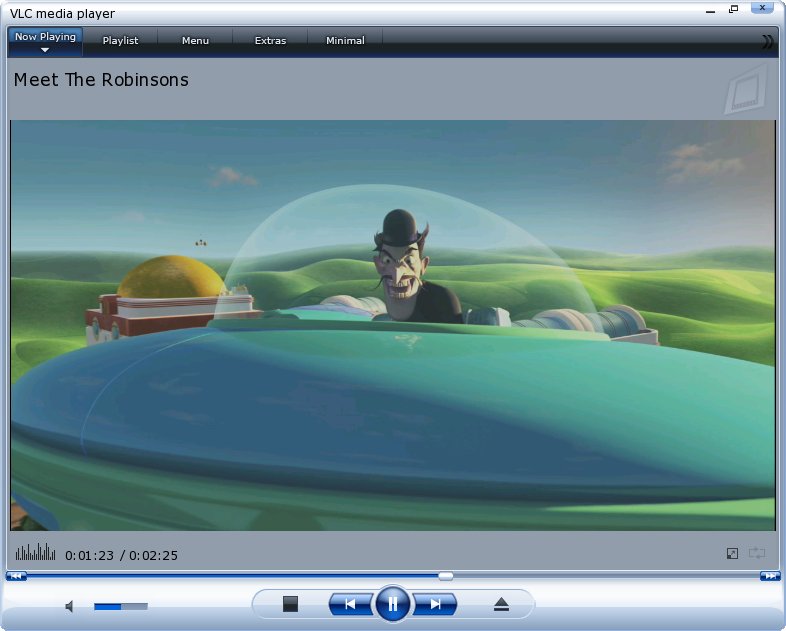Viewport: 786px width, 631px height.
Task: Expand the toolbar overflow chevron
Action: pos(767,41)
